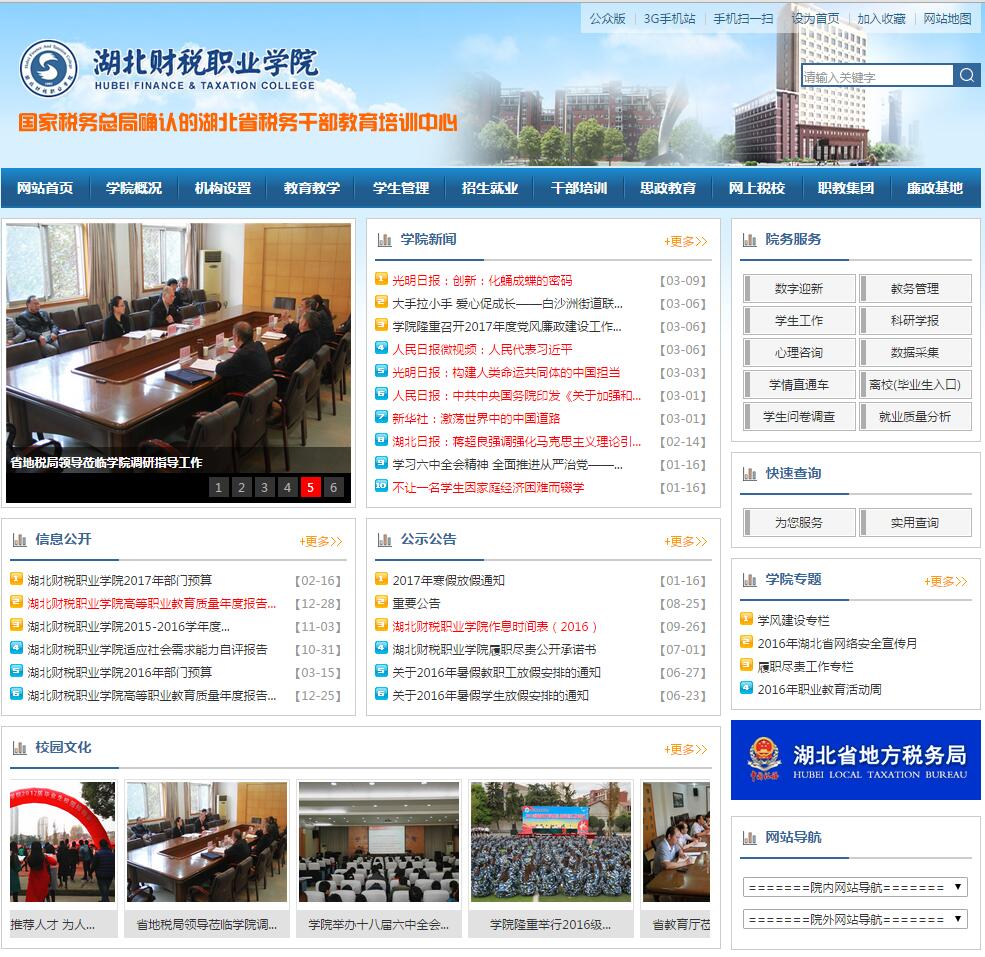This screenshot has width=985, height=957.
Task: Click the 数字迎新 service button
Action: coord(799,288)
